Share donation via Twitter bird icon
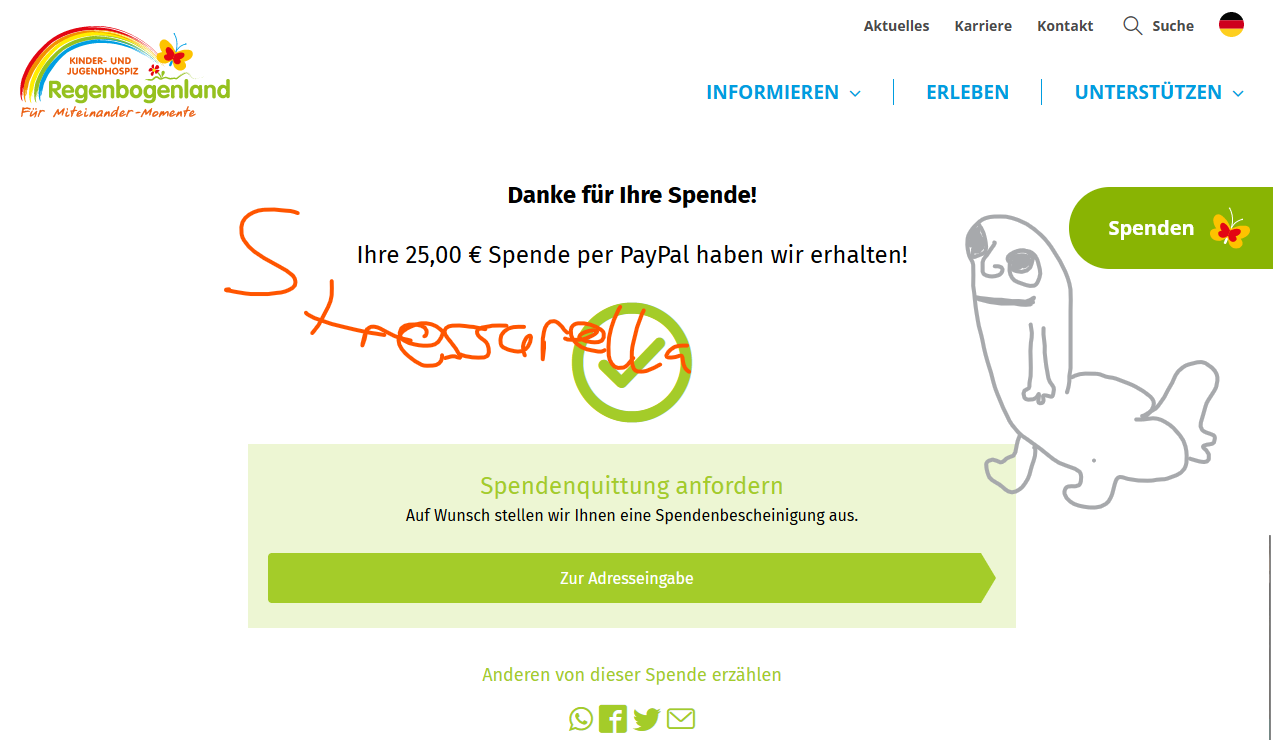Screen dimensions: 1273x740 pyautogui.click(x=647, y=719)
